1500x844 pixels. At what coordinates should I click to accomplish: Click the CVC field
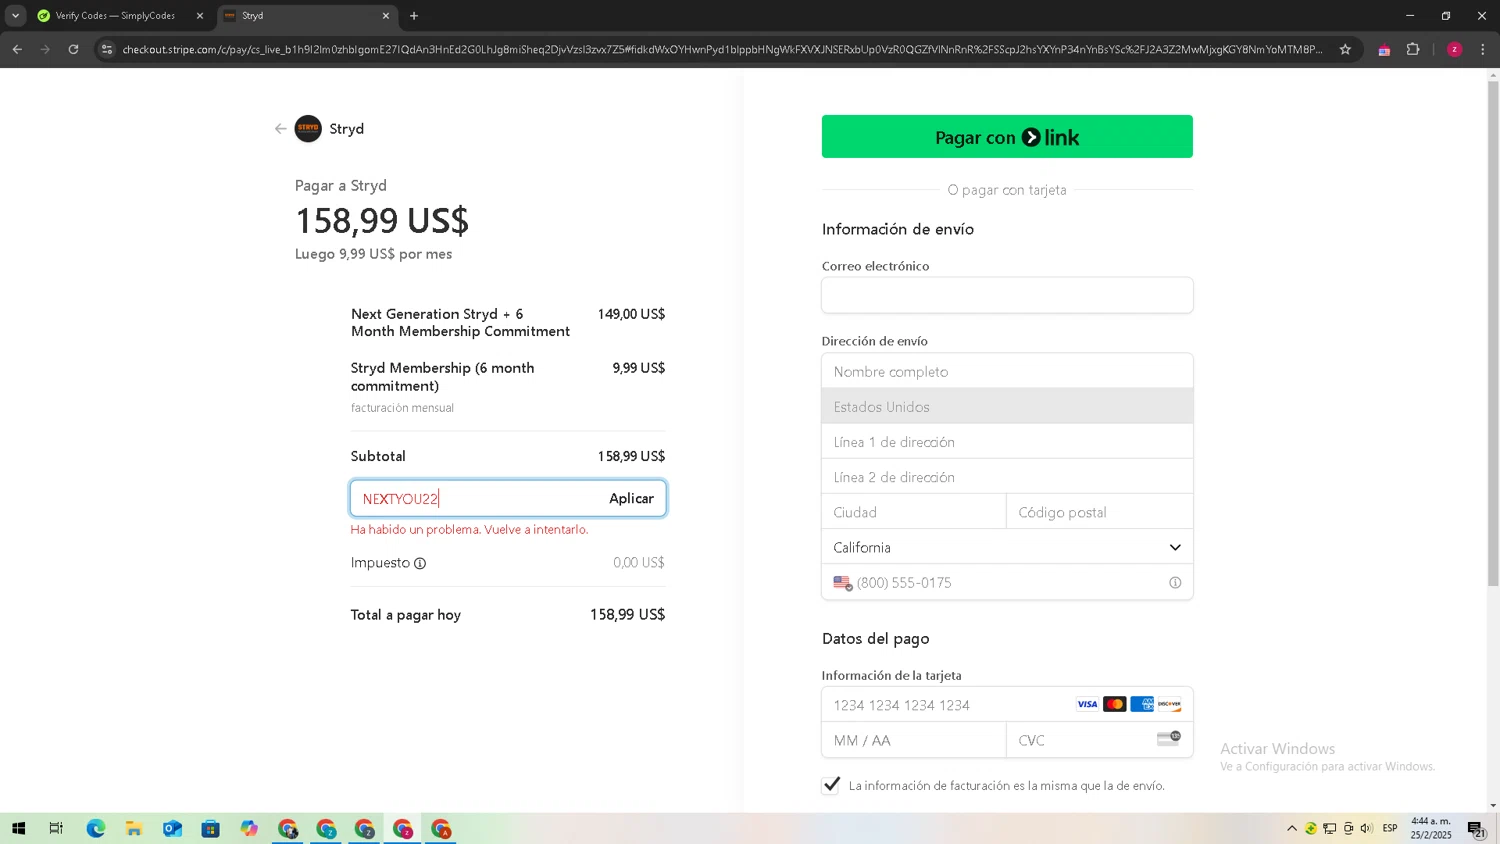(1100, 740)
